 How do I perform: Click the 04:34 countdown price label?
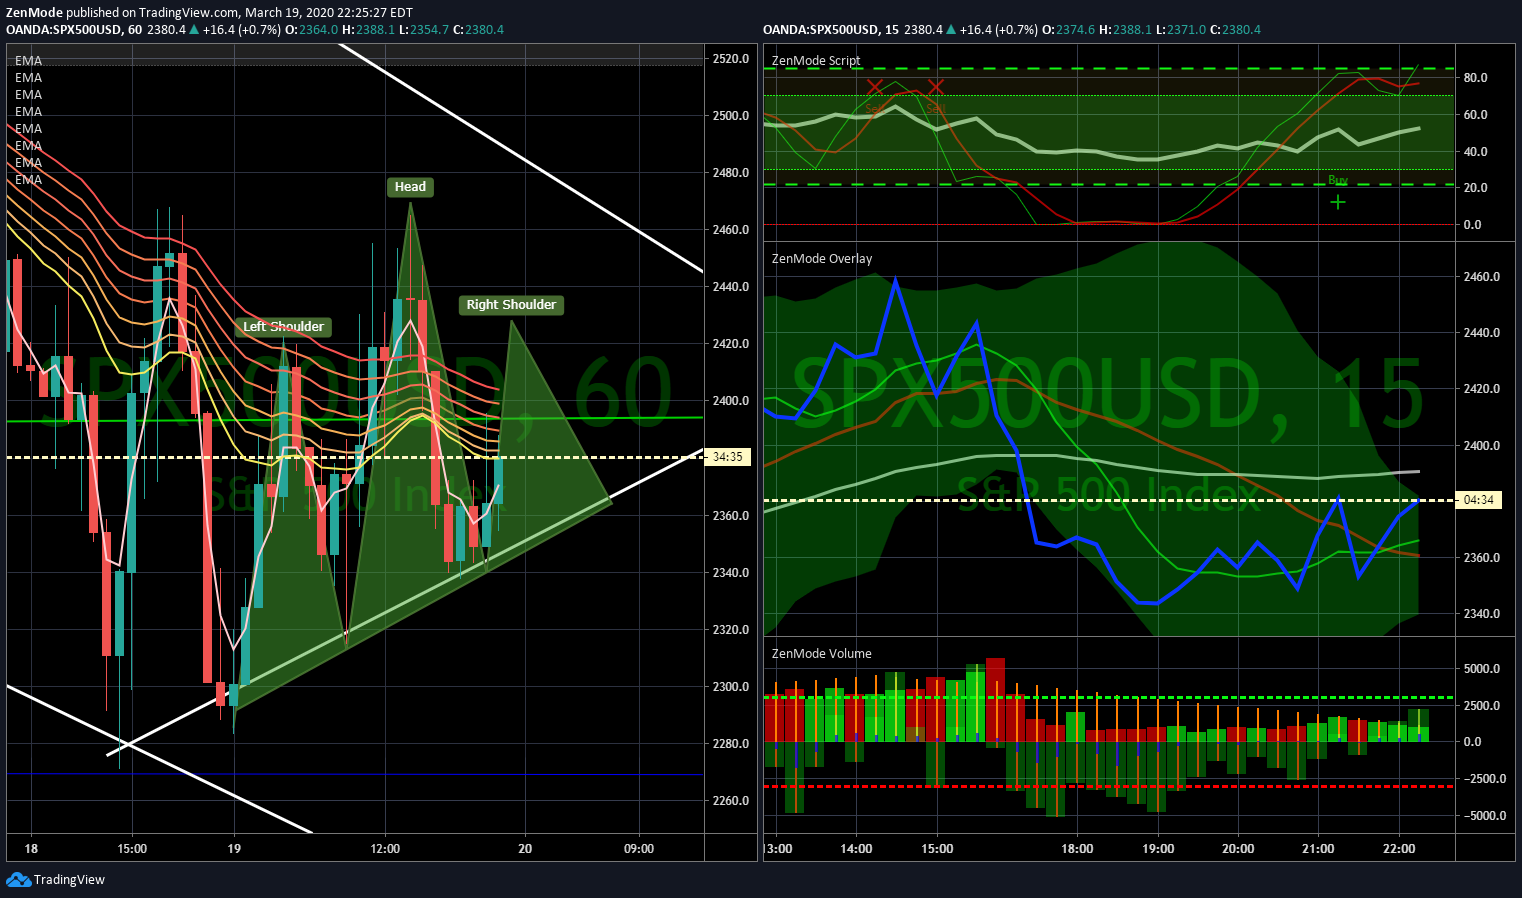(1479, 500)
